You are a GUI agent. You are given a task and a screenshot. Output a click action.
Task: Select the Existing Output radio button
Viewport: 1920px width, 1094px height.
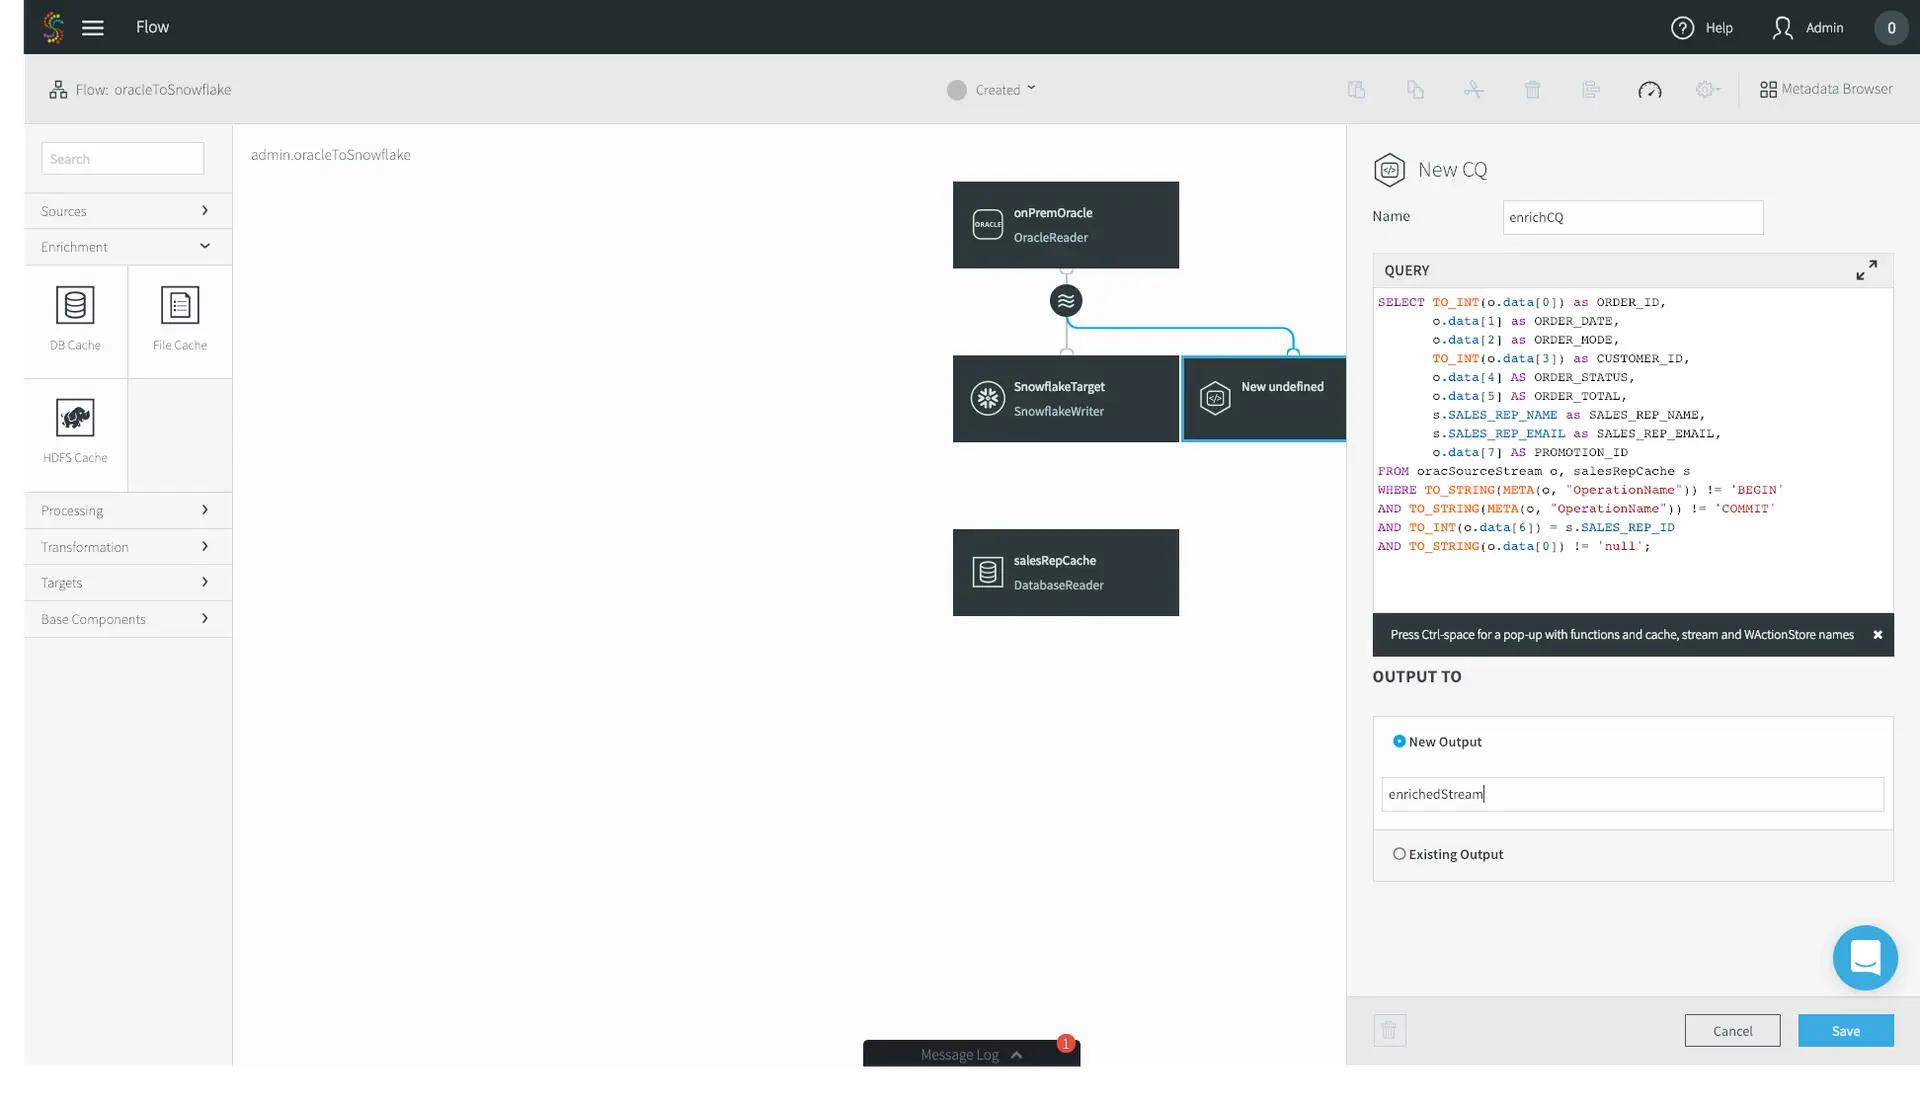click(x=1399, y=854)
